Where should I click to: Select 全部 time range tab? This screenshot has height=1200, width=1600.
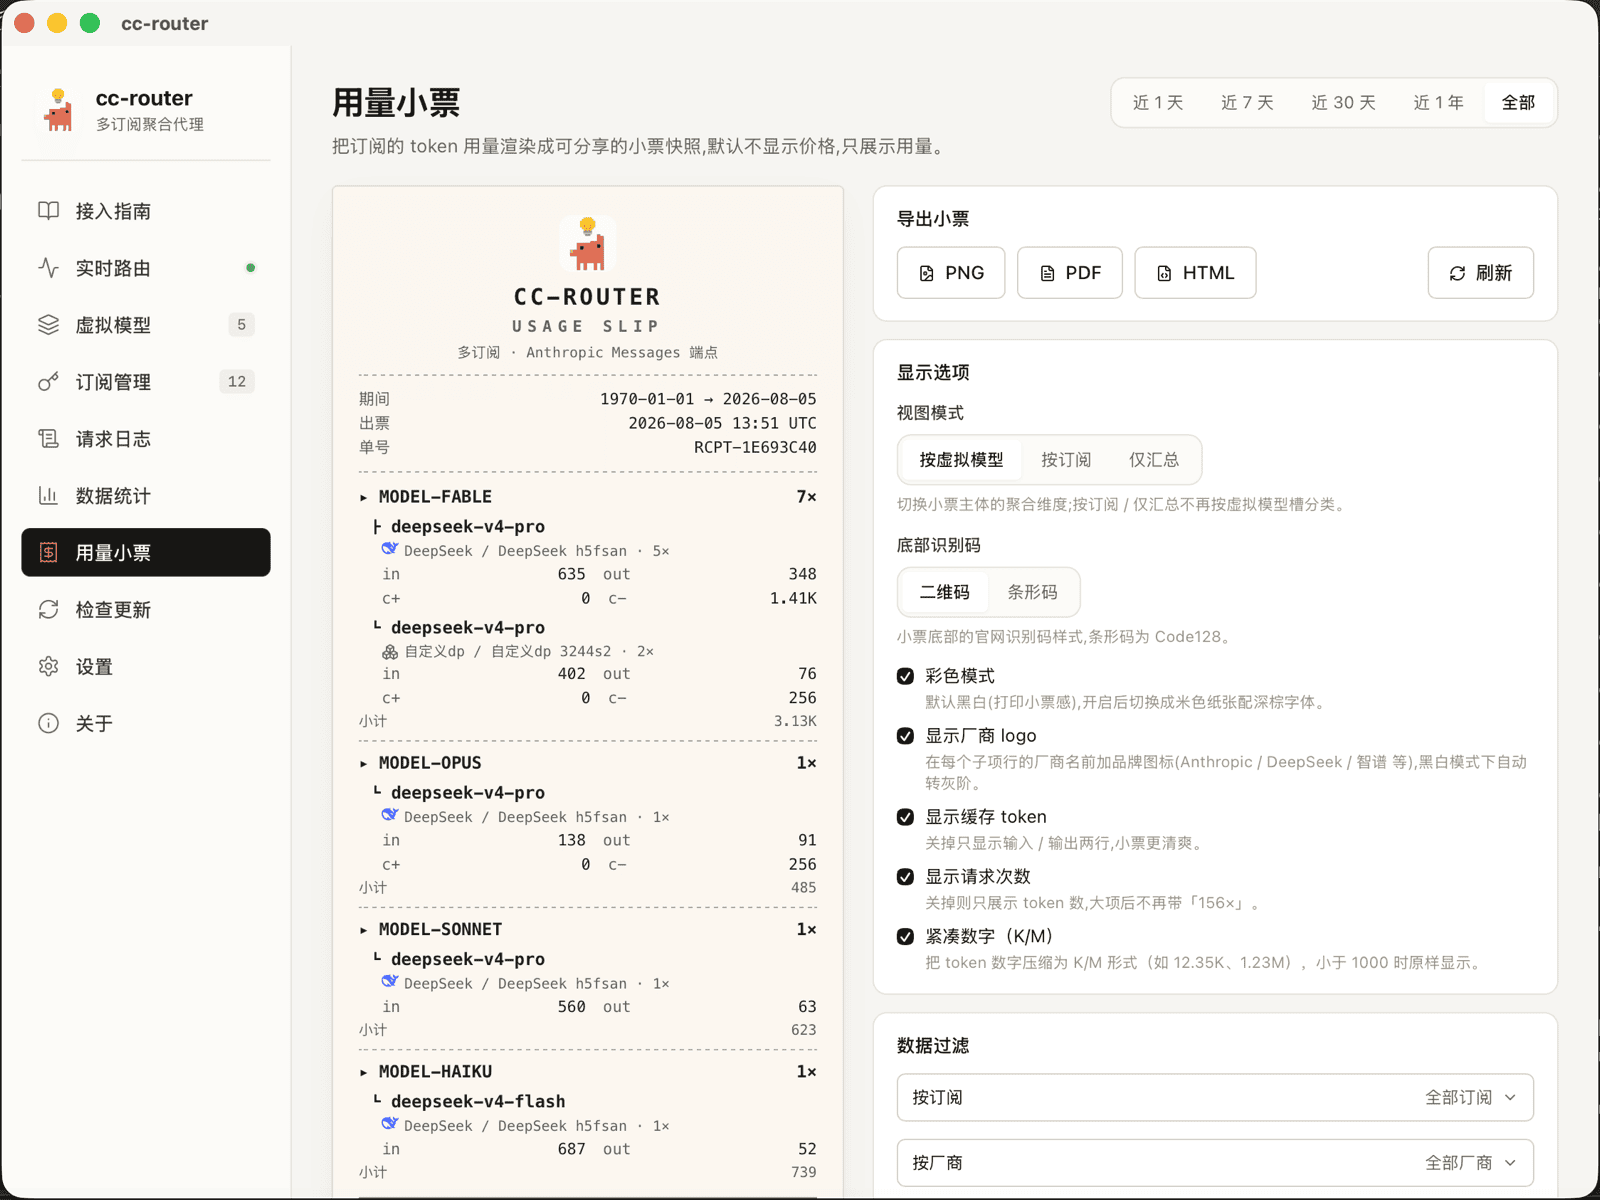click(1518, 103)
